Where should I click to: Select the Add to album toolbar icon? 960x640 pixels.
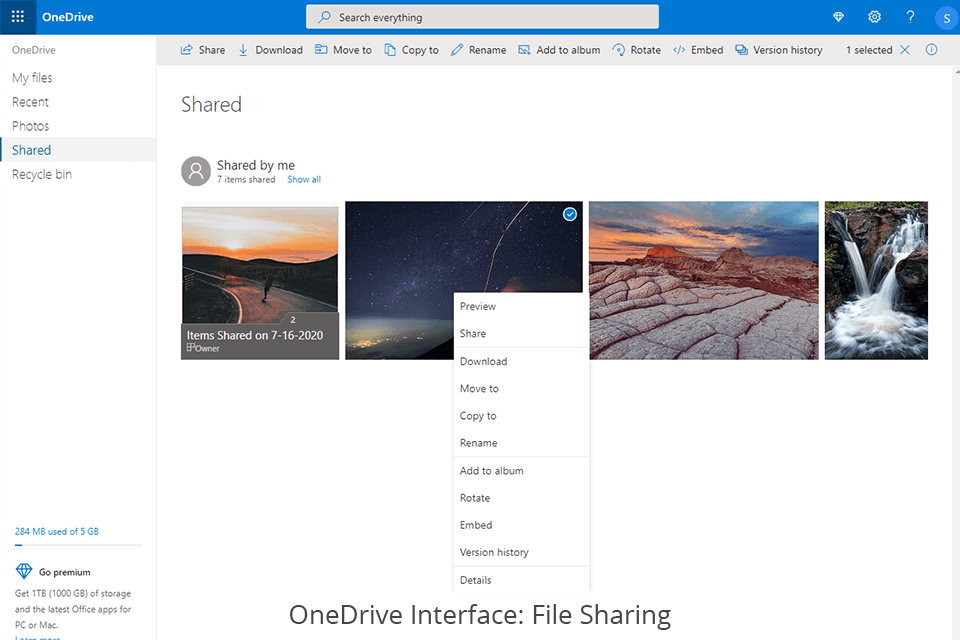(559, 49)
